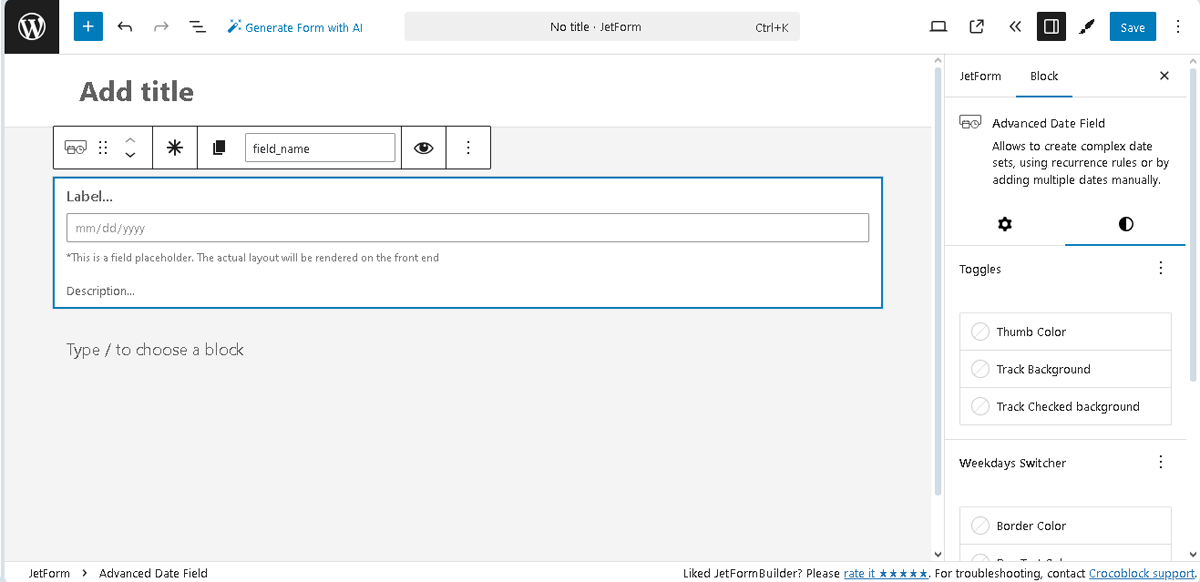The height and width of the screenshot is (582, 1200).
Task: Toggle field visibility with the eye icon
Action: 423,147
